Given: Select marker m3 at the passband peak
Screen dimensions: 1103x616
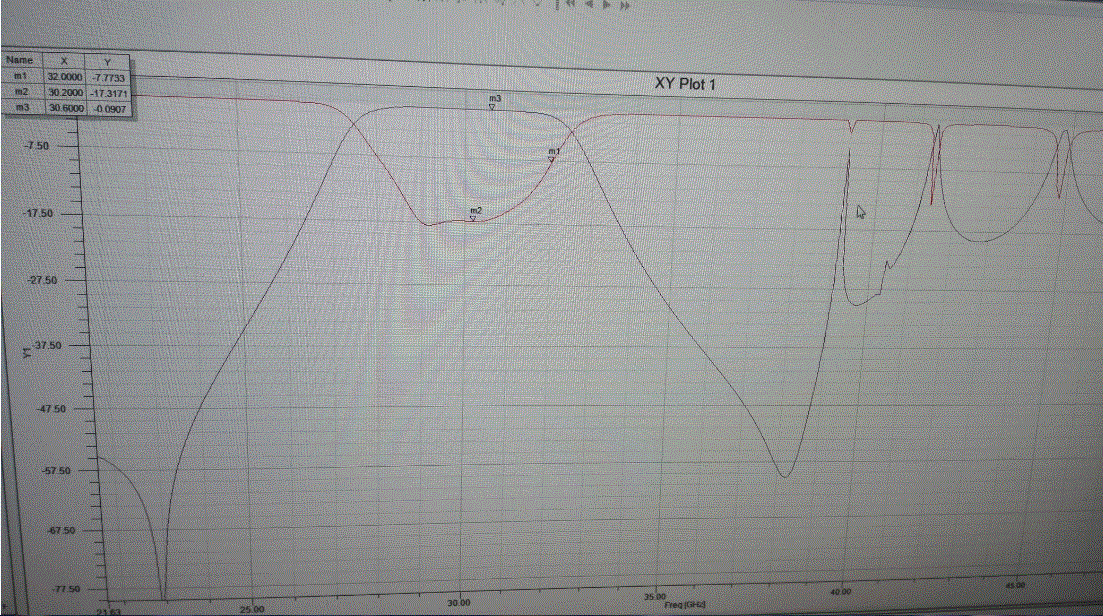Looking at the screenshot, I should 495,102.
